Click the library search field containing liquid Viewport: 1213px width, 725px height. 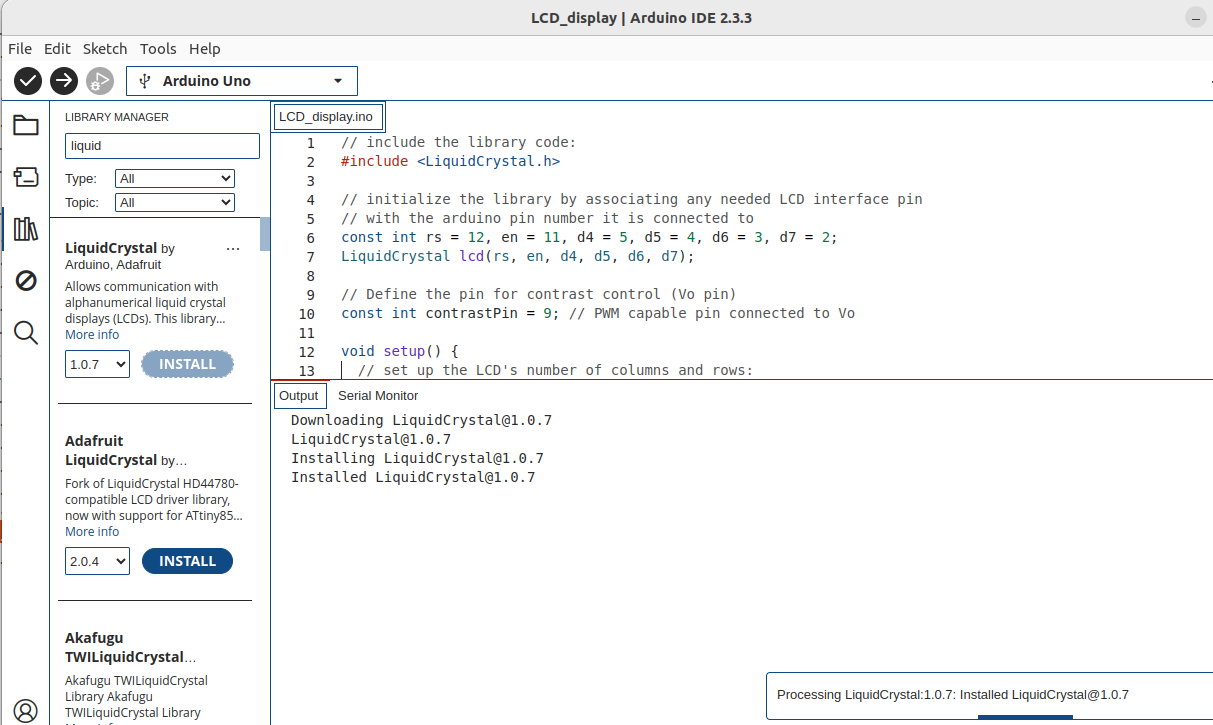click(x=162, y=146)
